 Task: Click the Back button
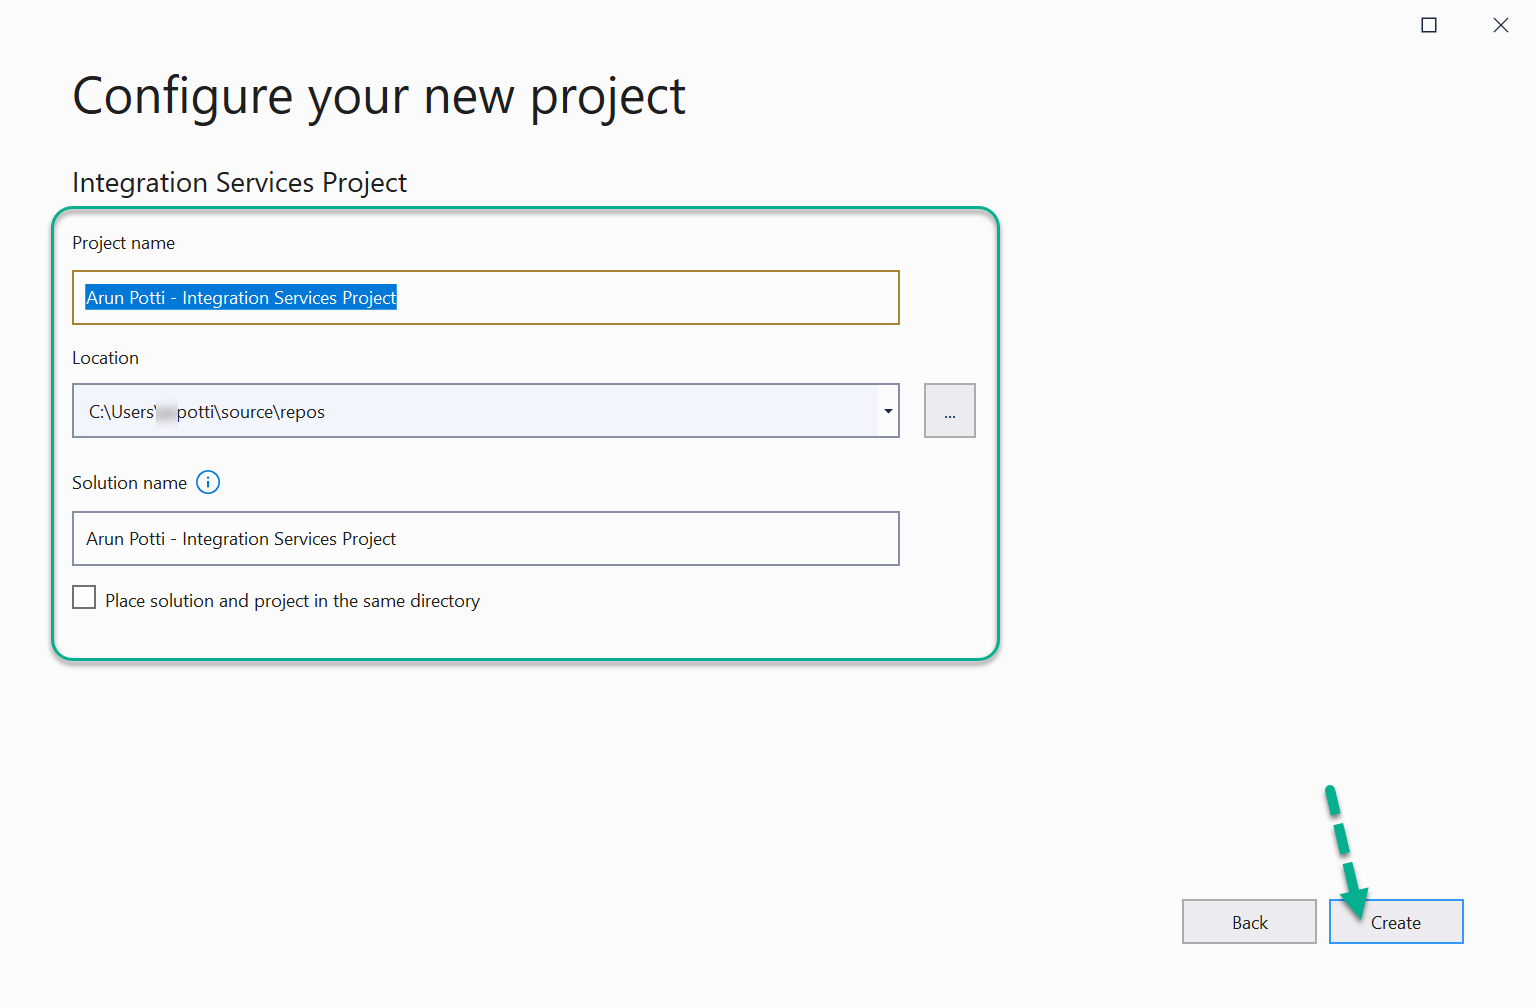pos(1249,921)
